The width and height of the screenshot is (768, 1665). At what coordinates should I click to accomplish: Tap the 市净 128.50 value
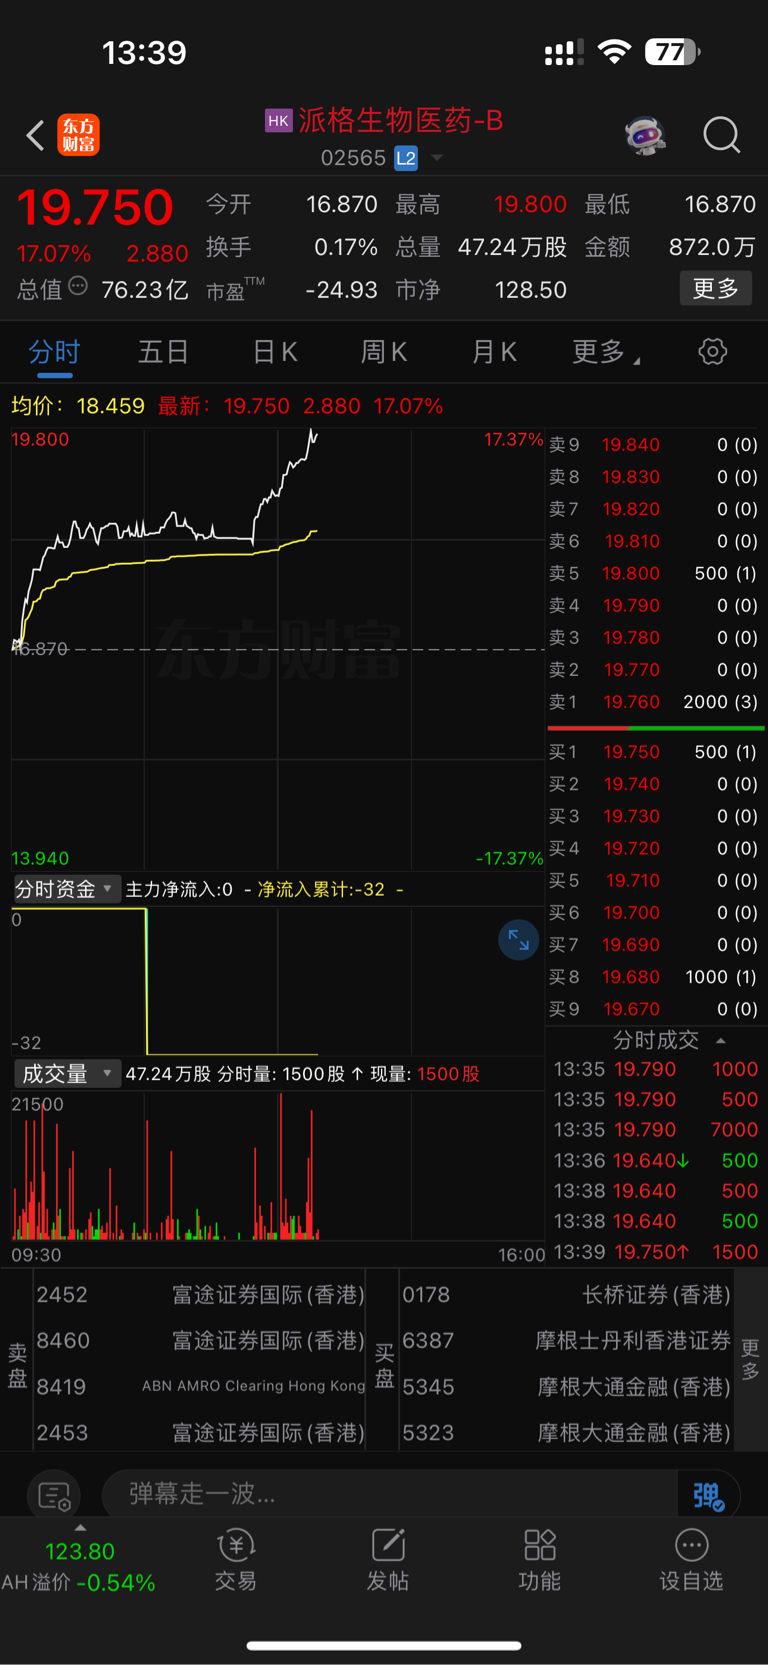coord(530,290)
